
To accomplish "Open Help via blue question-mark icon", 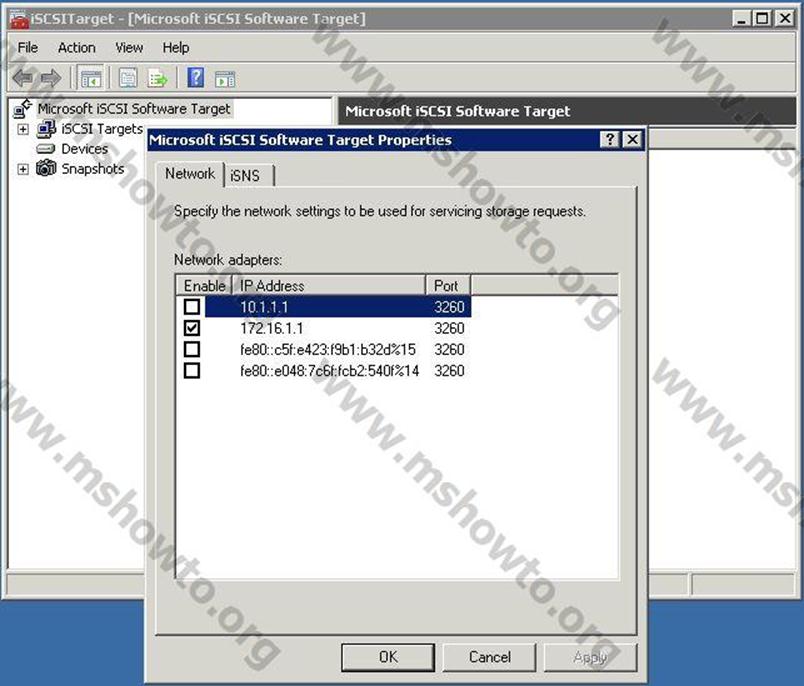I will (196, 78).
